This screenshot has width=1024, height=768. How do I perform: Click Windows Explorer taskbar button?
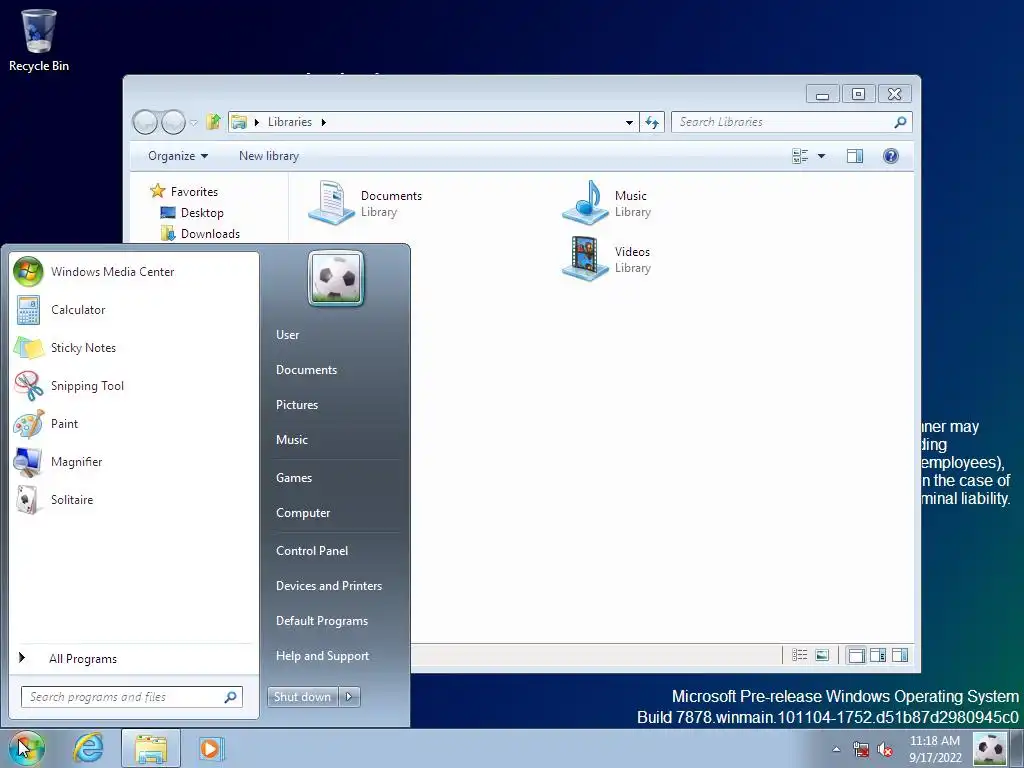151,748
